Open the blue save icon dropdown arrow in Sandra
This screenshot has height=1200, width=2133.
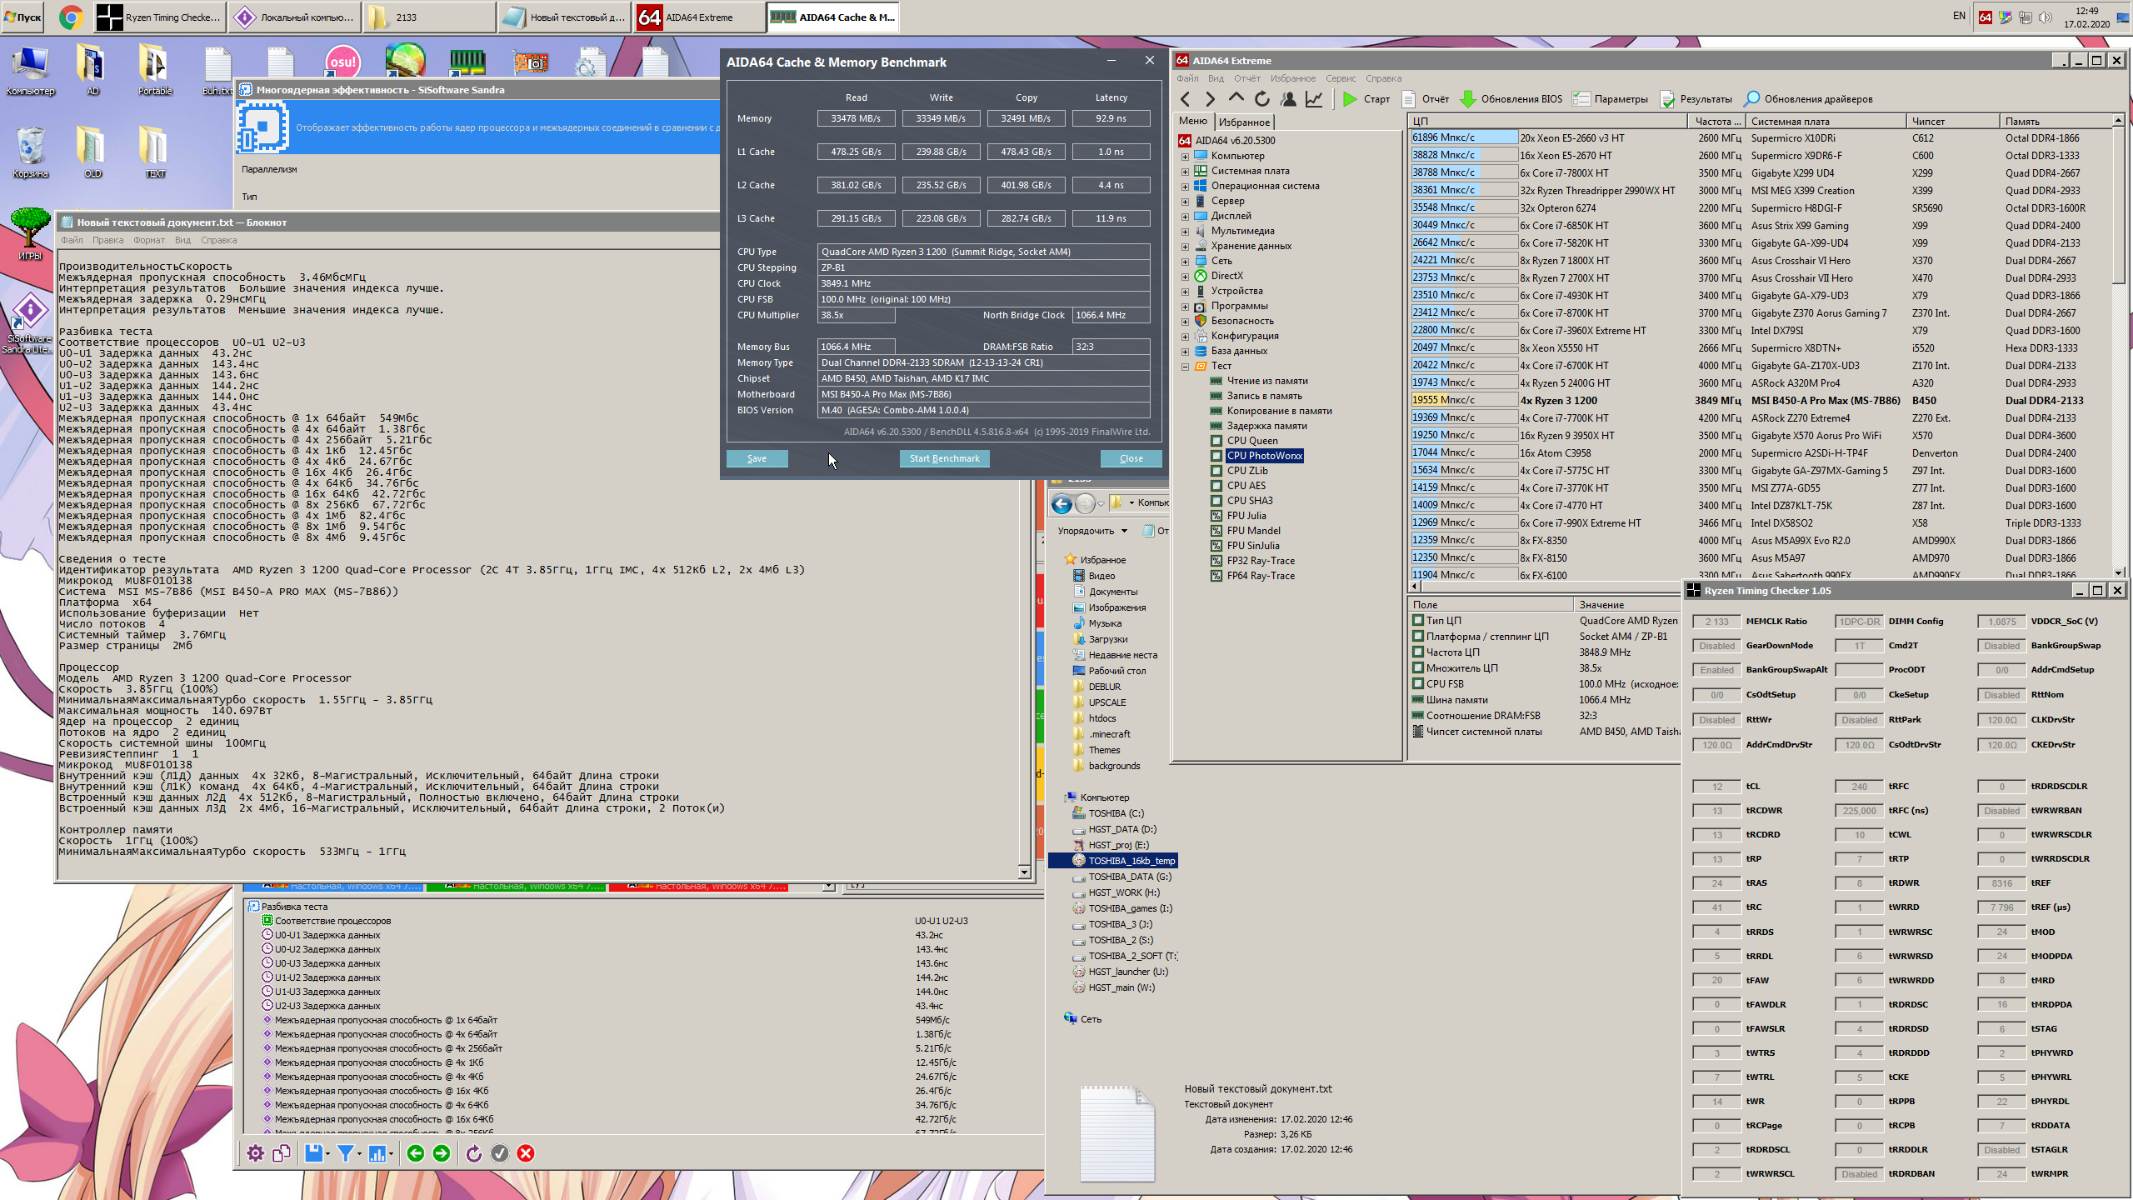click(x=328, y=1154)
